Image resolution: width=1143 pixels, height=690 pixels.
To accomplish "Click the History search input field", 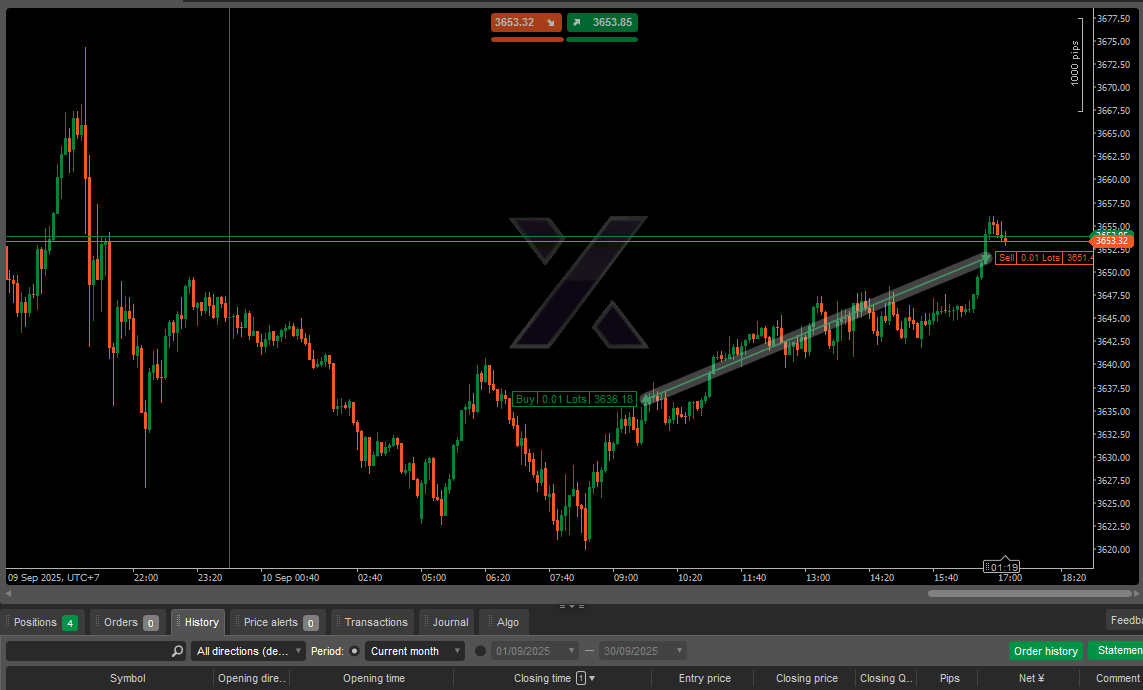I will point(88,651).
